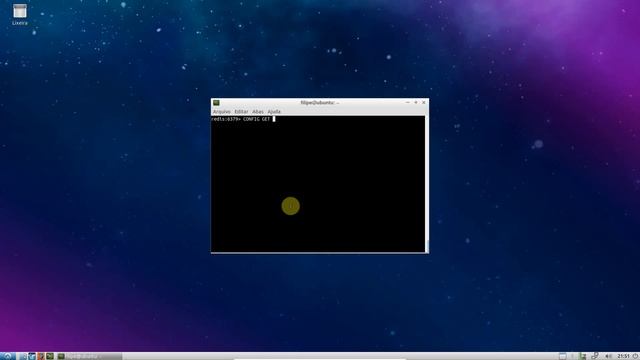The width and height of the screenshot is (640, 360).
Task: Open the Abas menu in the terminal
Action: [x=258, y=111]
